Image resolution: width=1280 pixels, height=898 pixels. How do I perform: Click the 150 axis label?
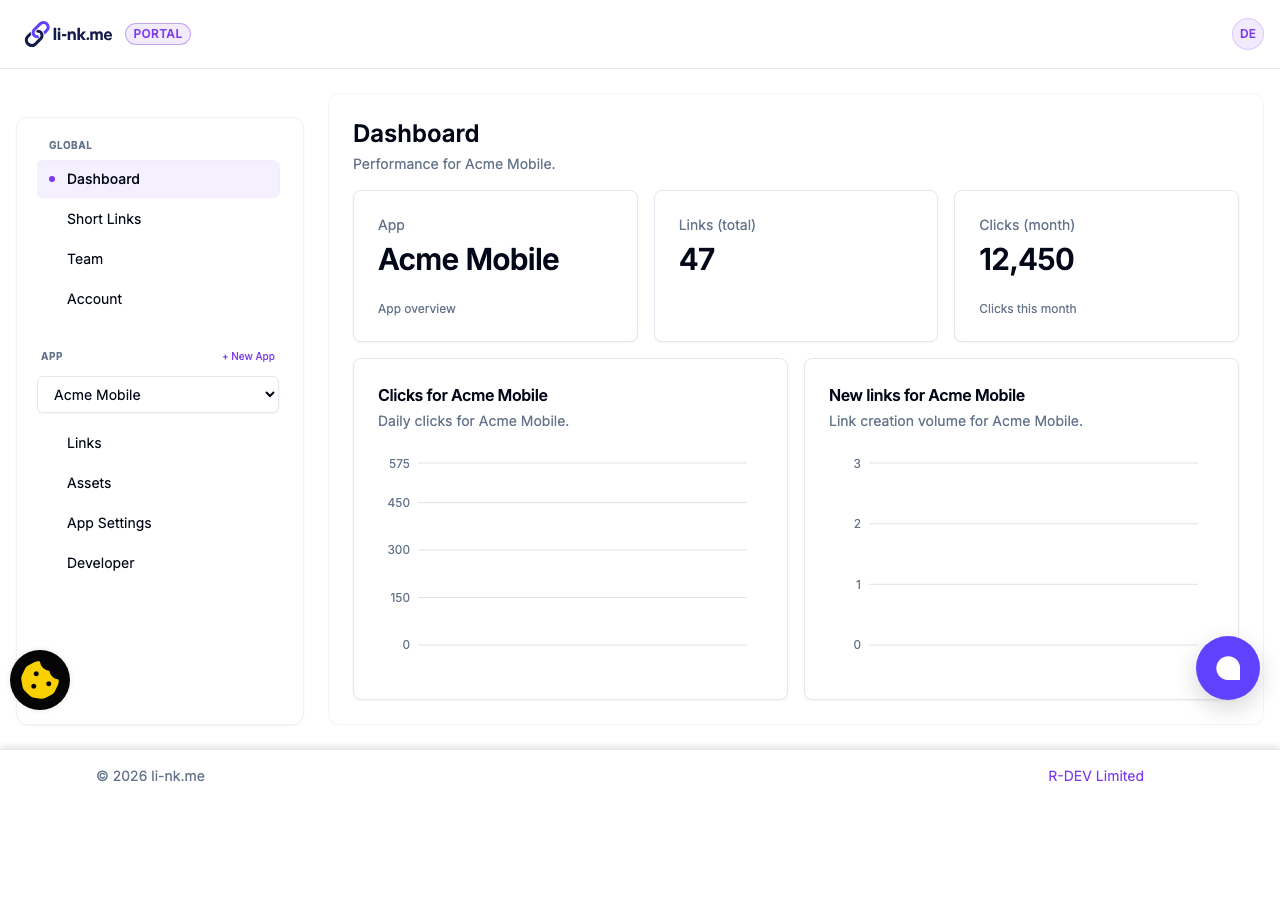click(x=400, y=597)
